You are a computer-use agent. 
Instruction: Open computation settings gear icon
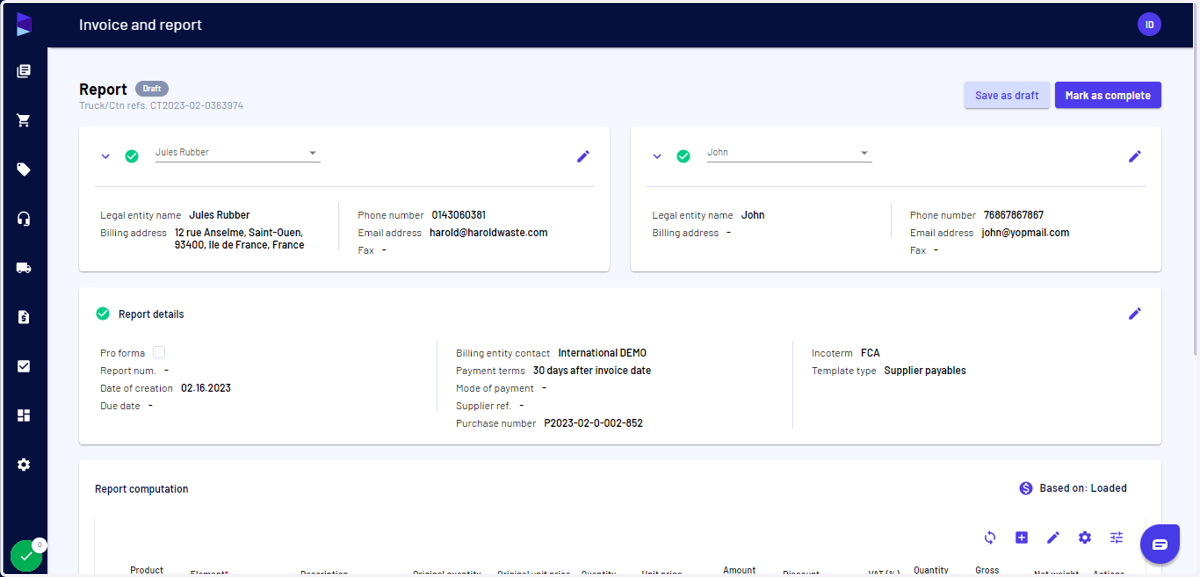tap(1085, 537)
